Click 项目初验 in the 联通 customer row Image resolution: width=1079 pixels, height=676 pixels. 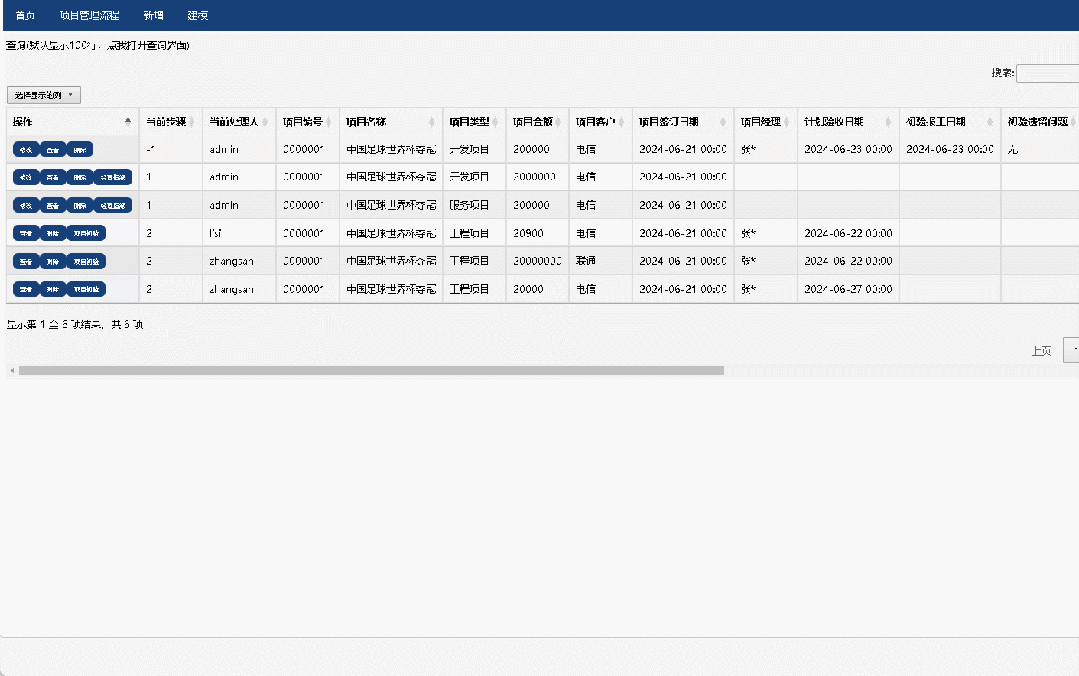click(x=86, y=262)
